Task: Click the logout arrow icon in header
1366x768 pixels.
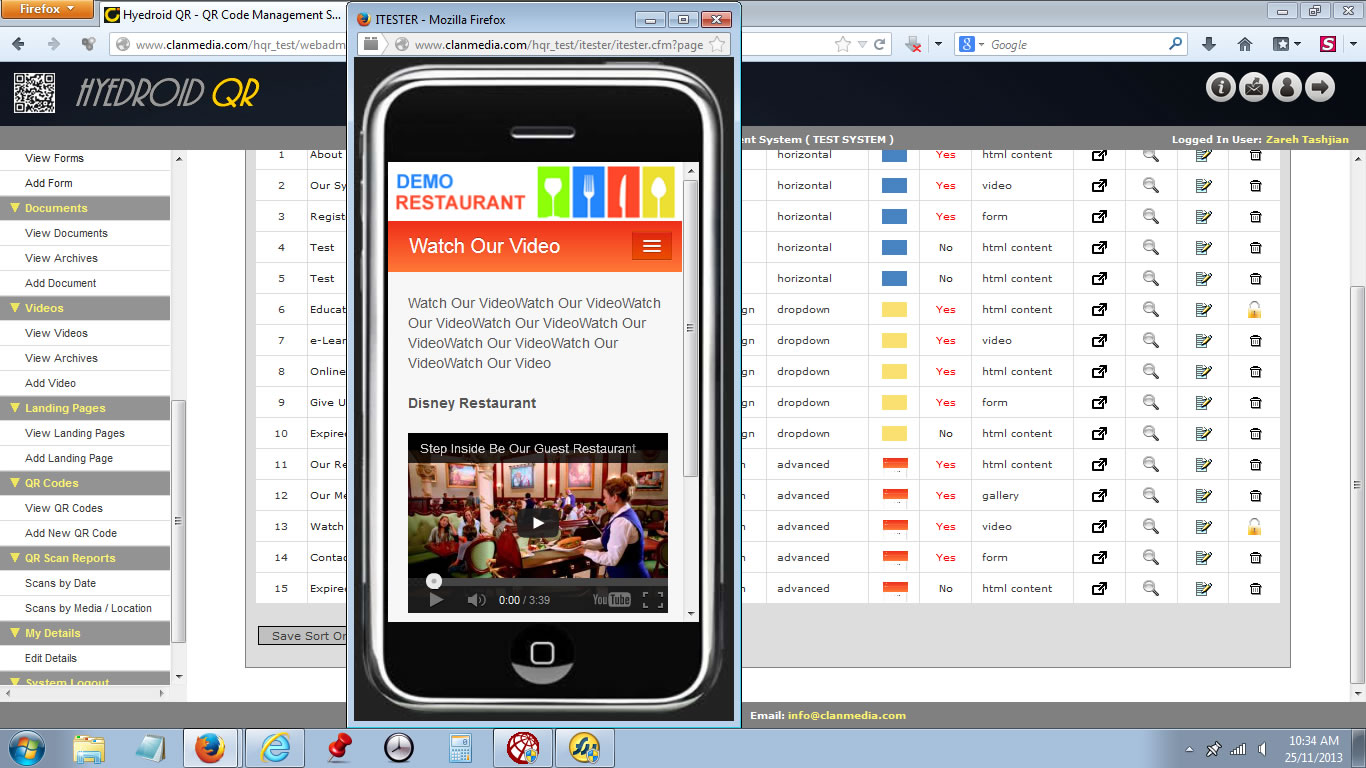Action: pos(1320,88)
